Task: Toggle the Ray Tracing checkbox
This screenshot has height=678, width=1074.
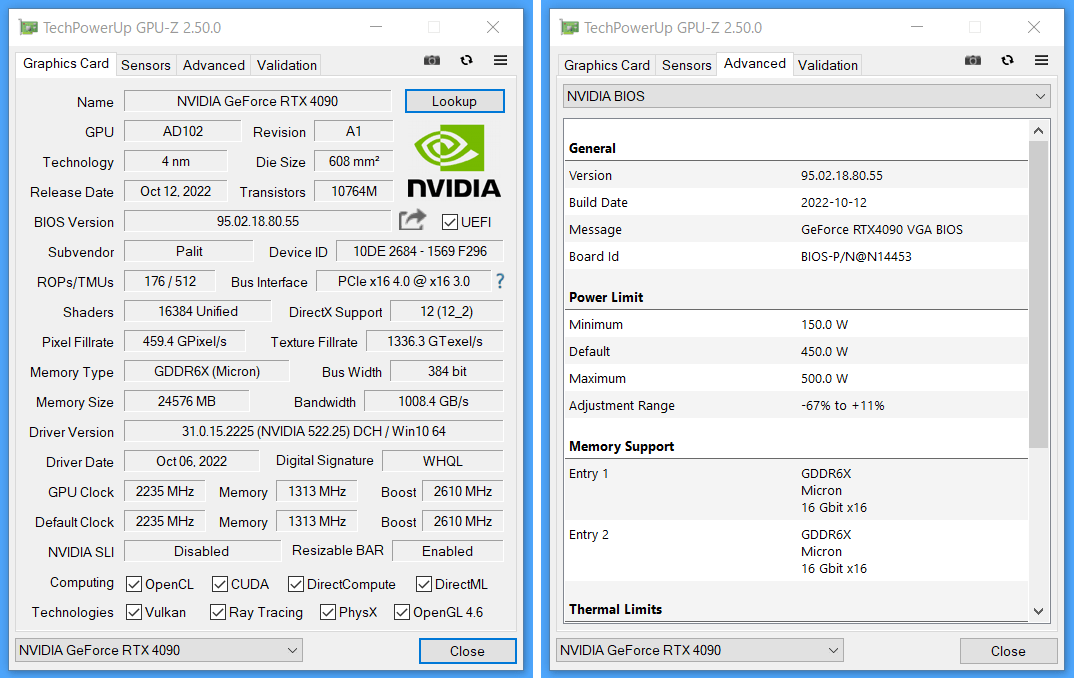Action: pos(218,612)
